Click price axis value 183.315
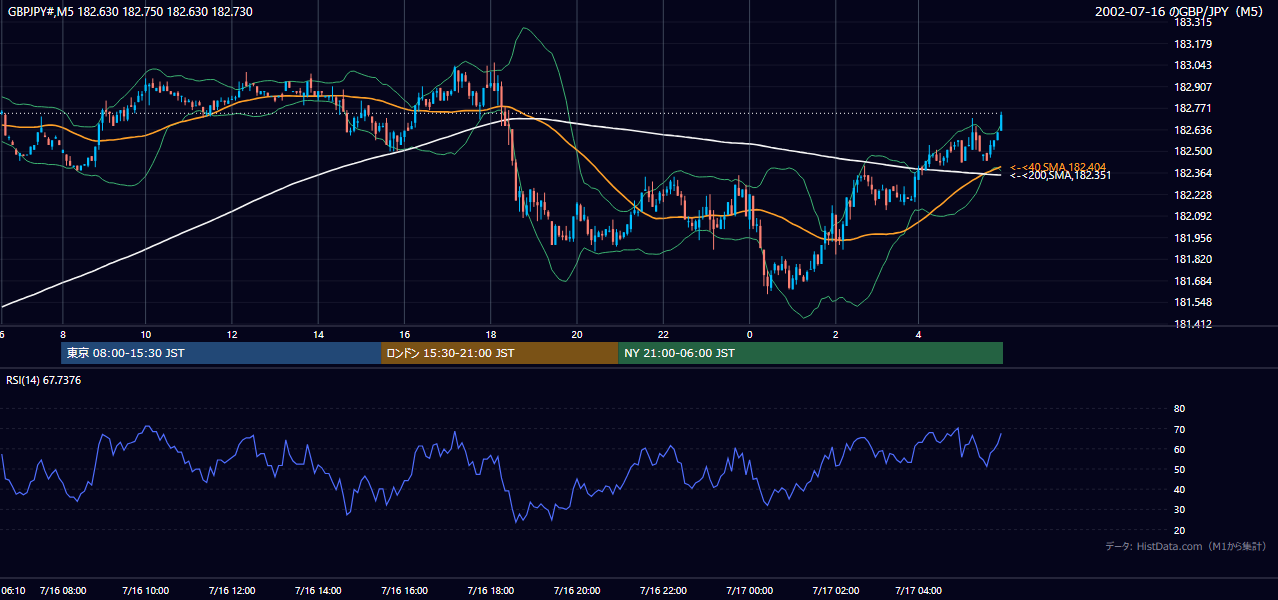This screenshot has height=600, width=1278. 1192,22
